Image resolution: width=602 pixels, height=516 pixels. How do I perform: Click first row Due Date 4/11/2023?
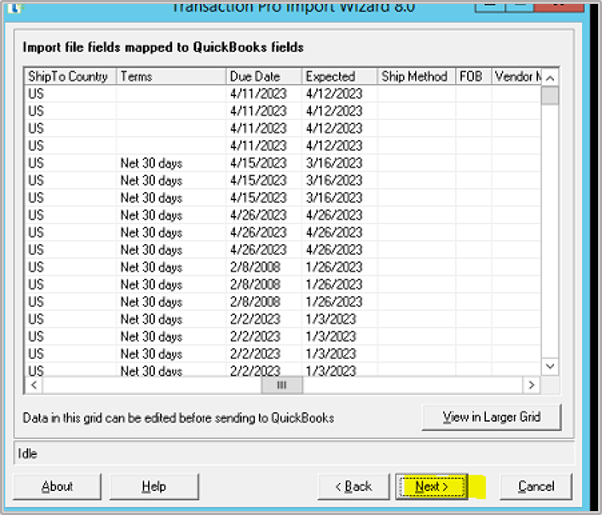coord(264,94)
